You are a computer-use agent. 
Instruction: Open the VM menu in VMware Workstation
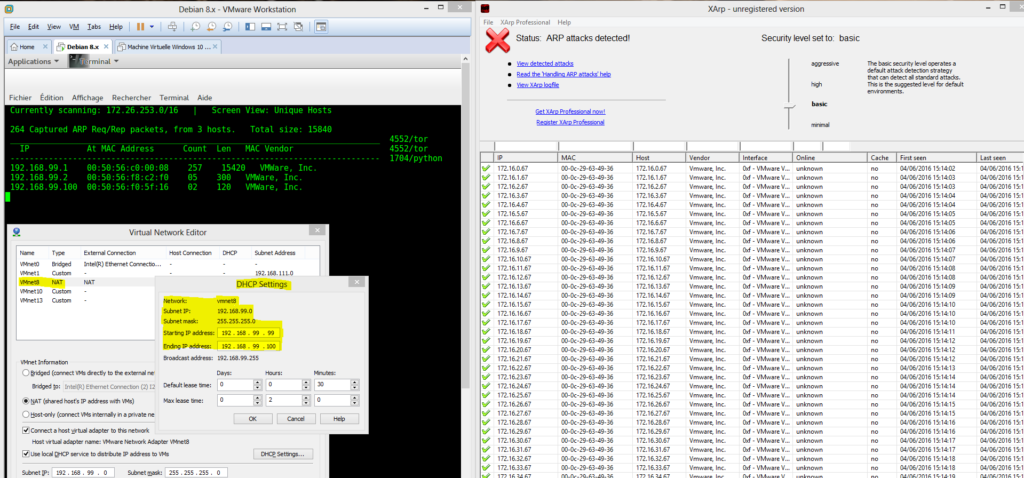tap(74, 27)
